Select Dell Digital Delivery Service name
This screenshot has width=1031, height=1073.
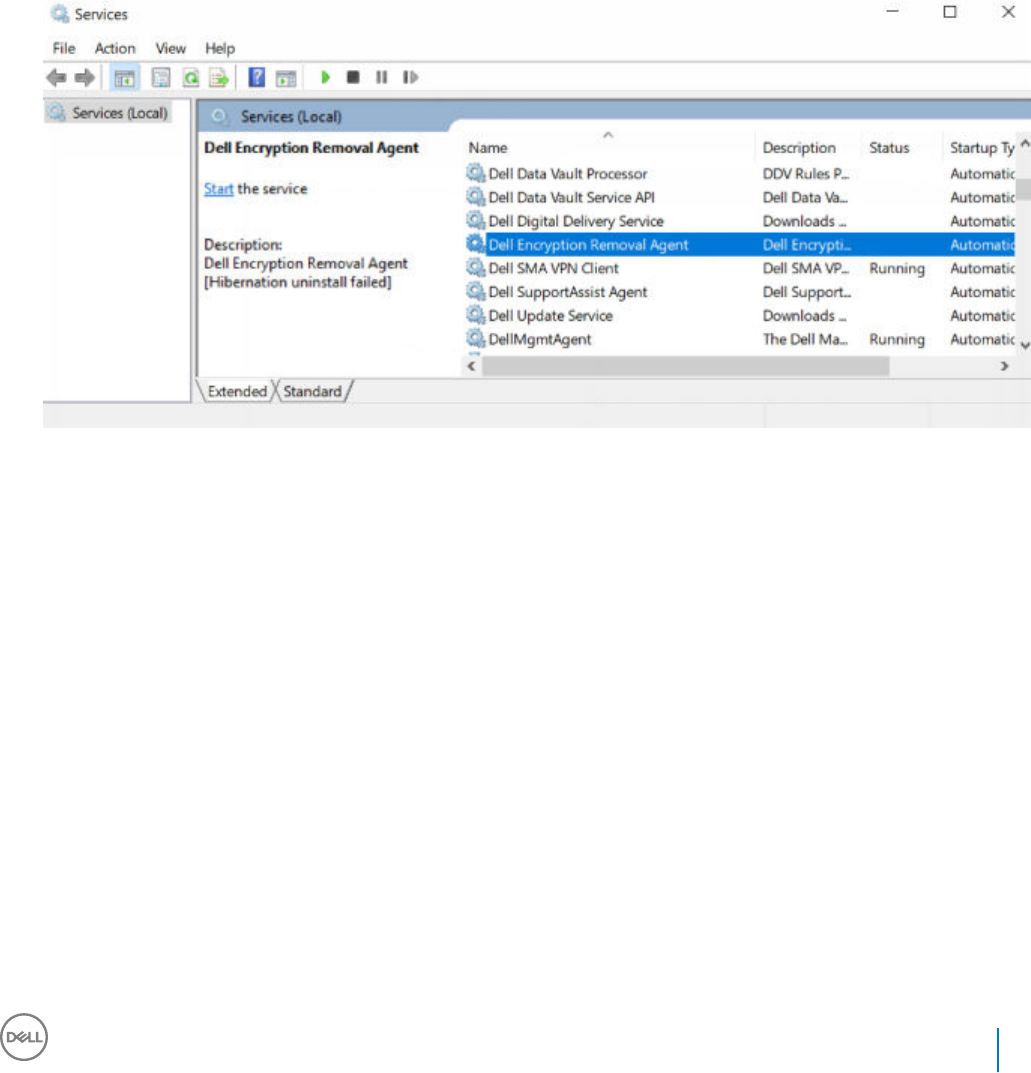[576, 221]
